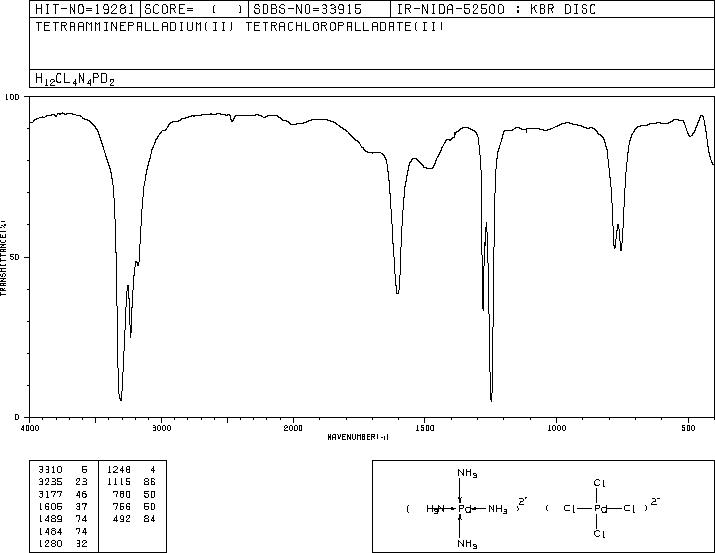Click the left Cl atom of the anion
715x553 pixels.
pyautogui.click(x=570, y=508)
